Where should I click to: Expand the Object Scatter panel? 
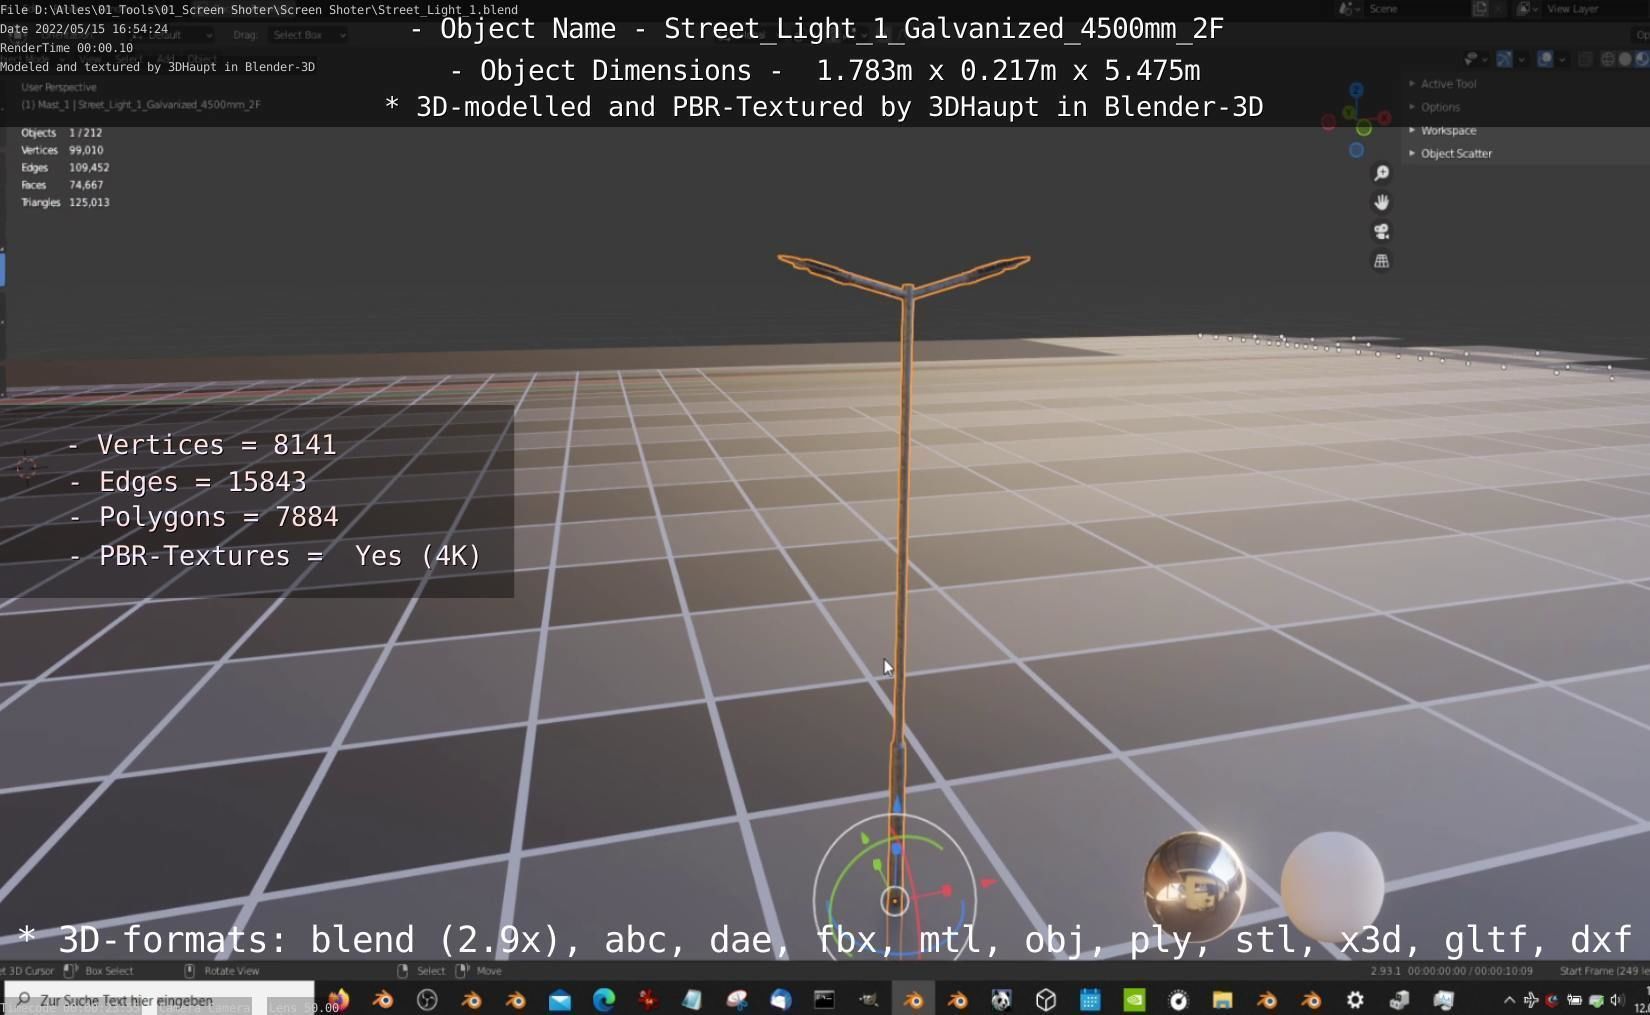[x=1450, y=153]
